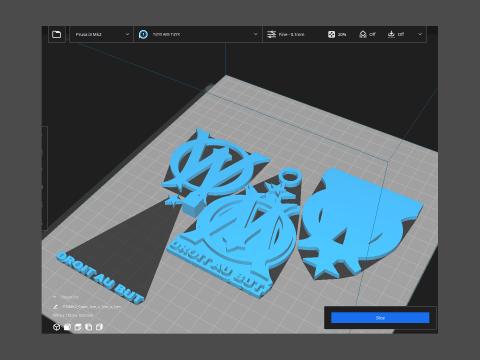Open the material and nozzle configuration dropdown
The height and width of the screenshot is (360, 480).
198,34
